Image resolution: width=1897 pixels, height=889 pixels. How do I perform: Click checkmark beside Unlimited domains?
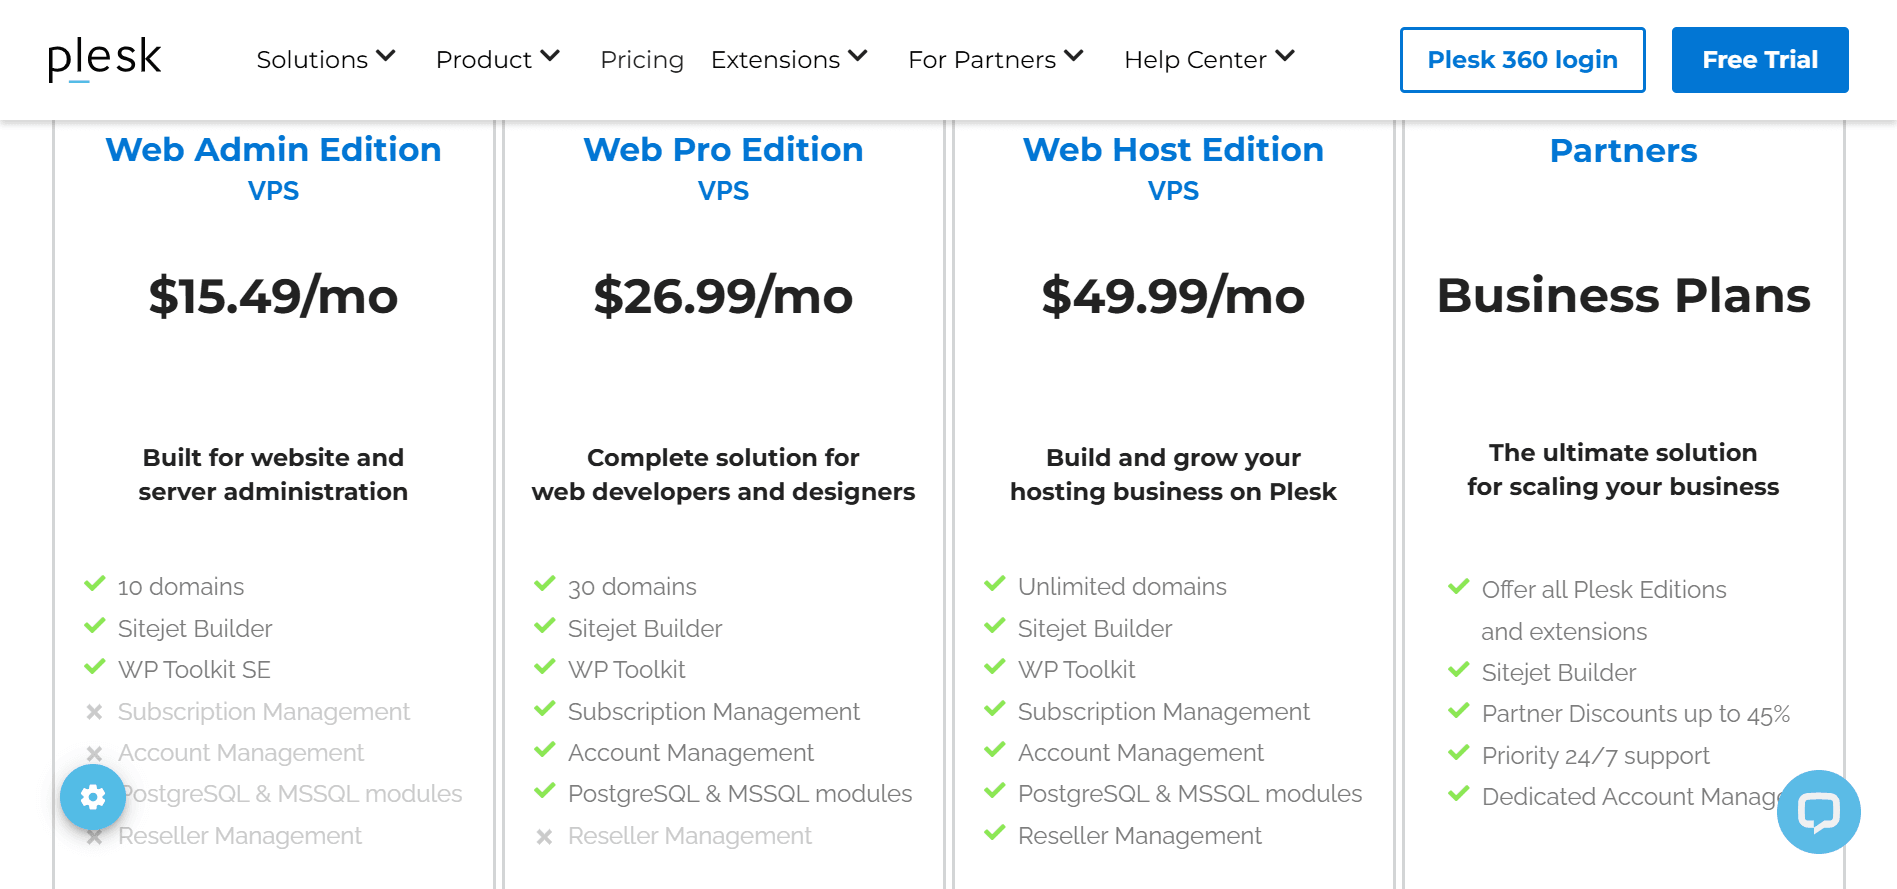[x=995, y=584]
